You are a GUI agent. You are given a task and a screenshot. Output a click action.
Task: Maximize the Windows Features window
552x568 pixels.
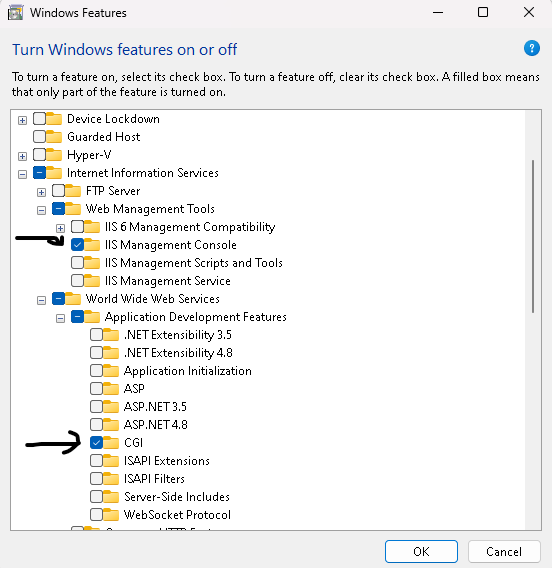coord(483,13)
